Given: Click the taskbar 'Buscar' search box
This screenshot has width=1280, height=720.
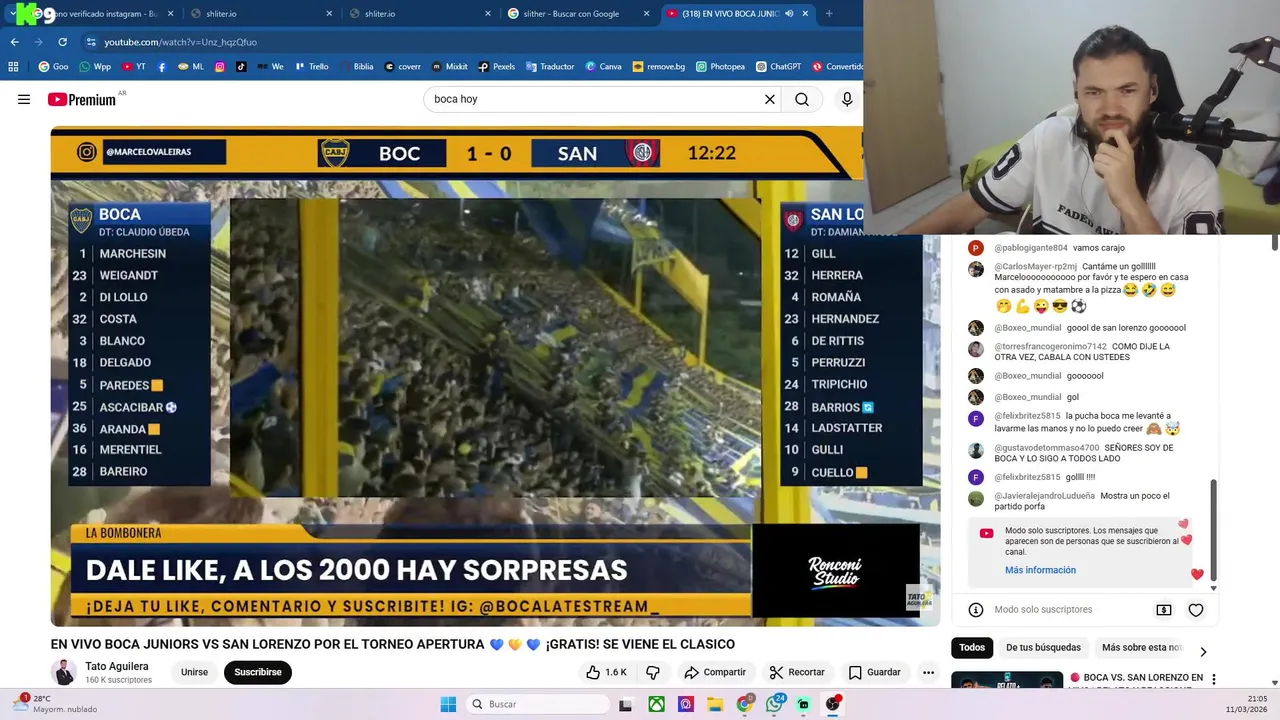Looking at the screenshot, I should coord(538,704).
